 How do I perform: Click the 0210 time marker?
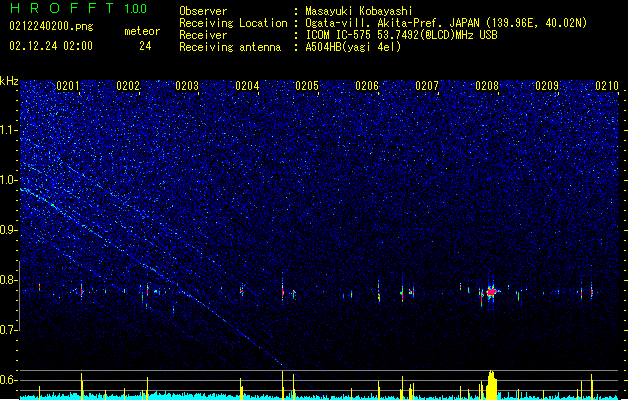[607, 86]
